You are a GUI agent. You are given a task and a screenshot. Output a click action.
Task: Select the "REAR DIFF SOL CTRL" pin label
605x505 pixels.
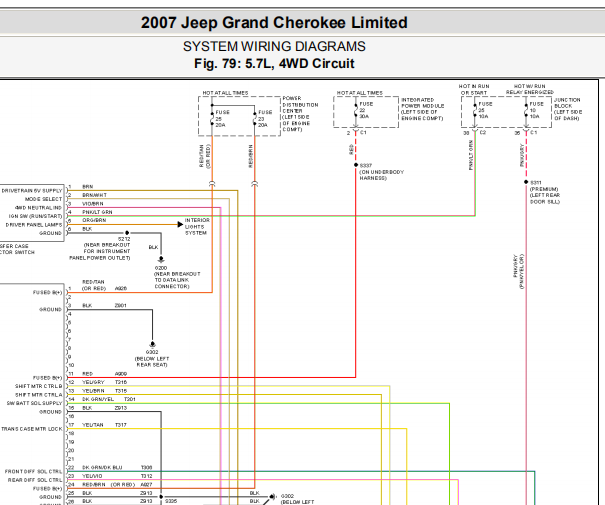click(x=35, y=480)
